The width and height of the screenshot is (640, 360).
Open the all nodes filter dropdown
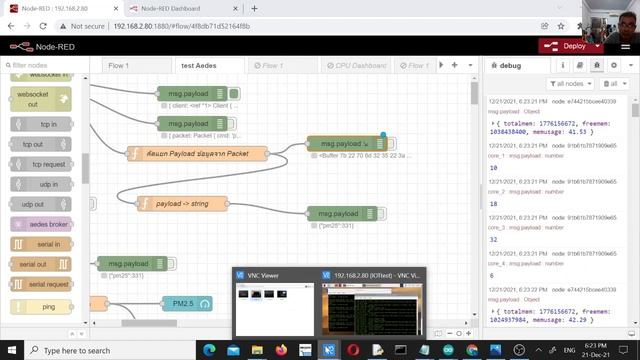coord(570,84)
